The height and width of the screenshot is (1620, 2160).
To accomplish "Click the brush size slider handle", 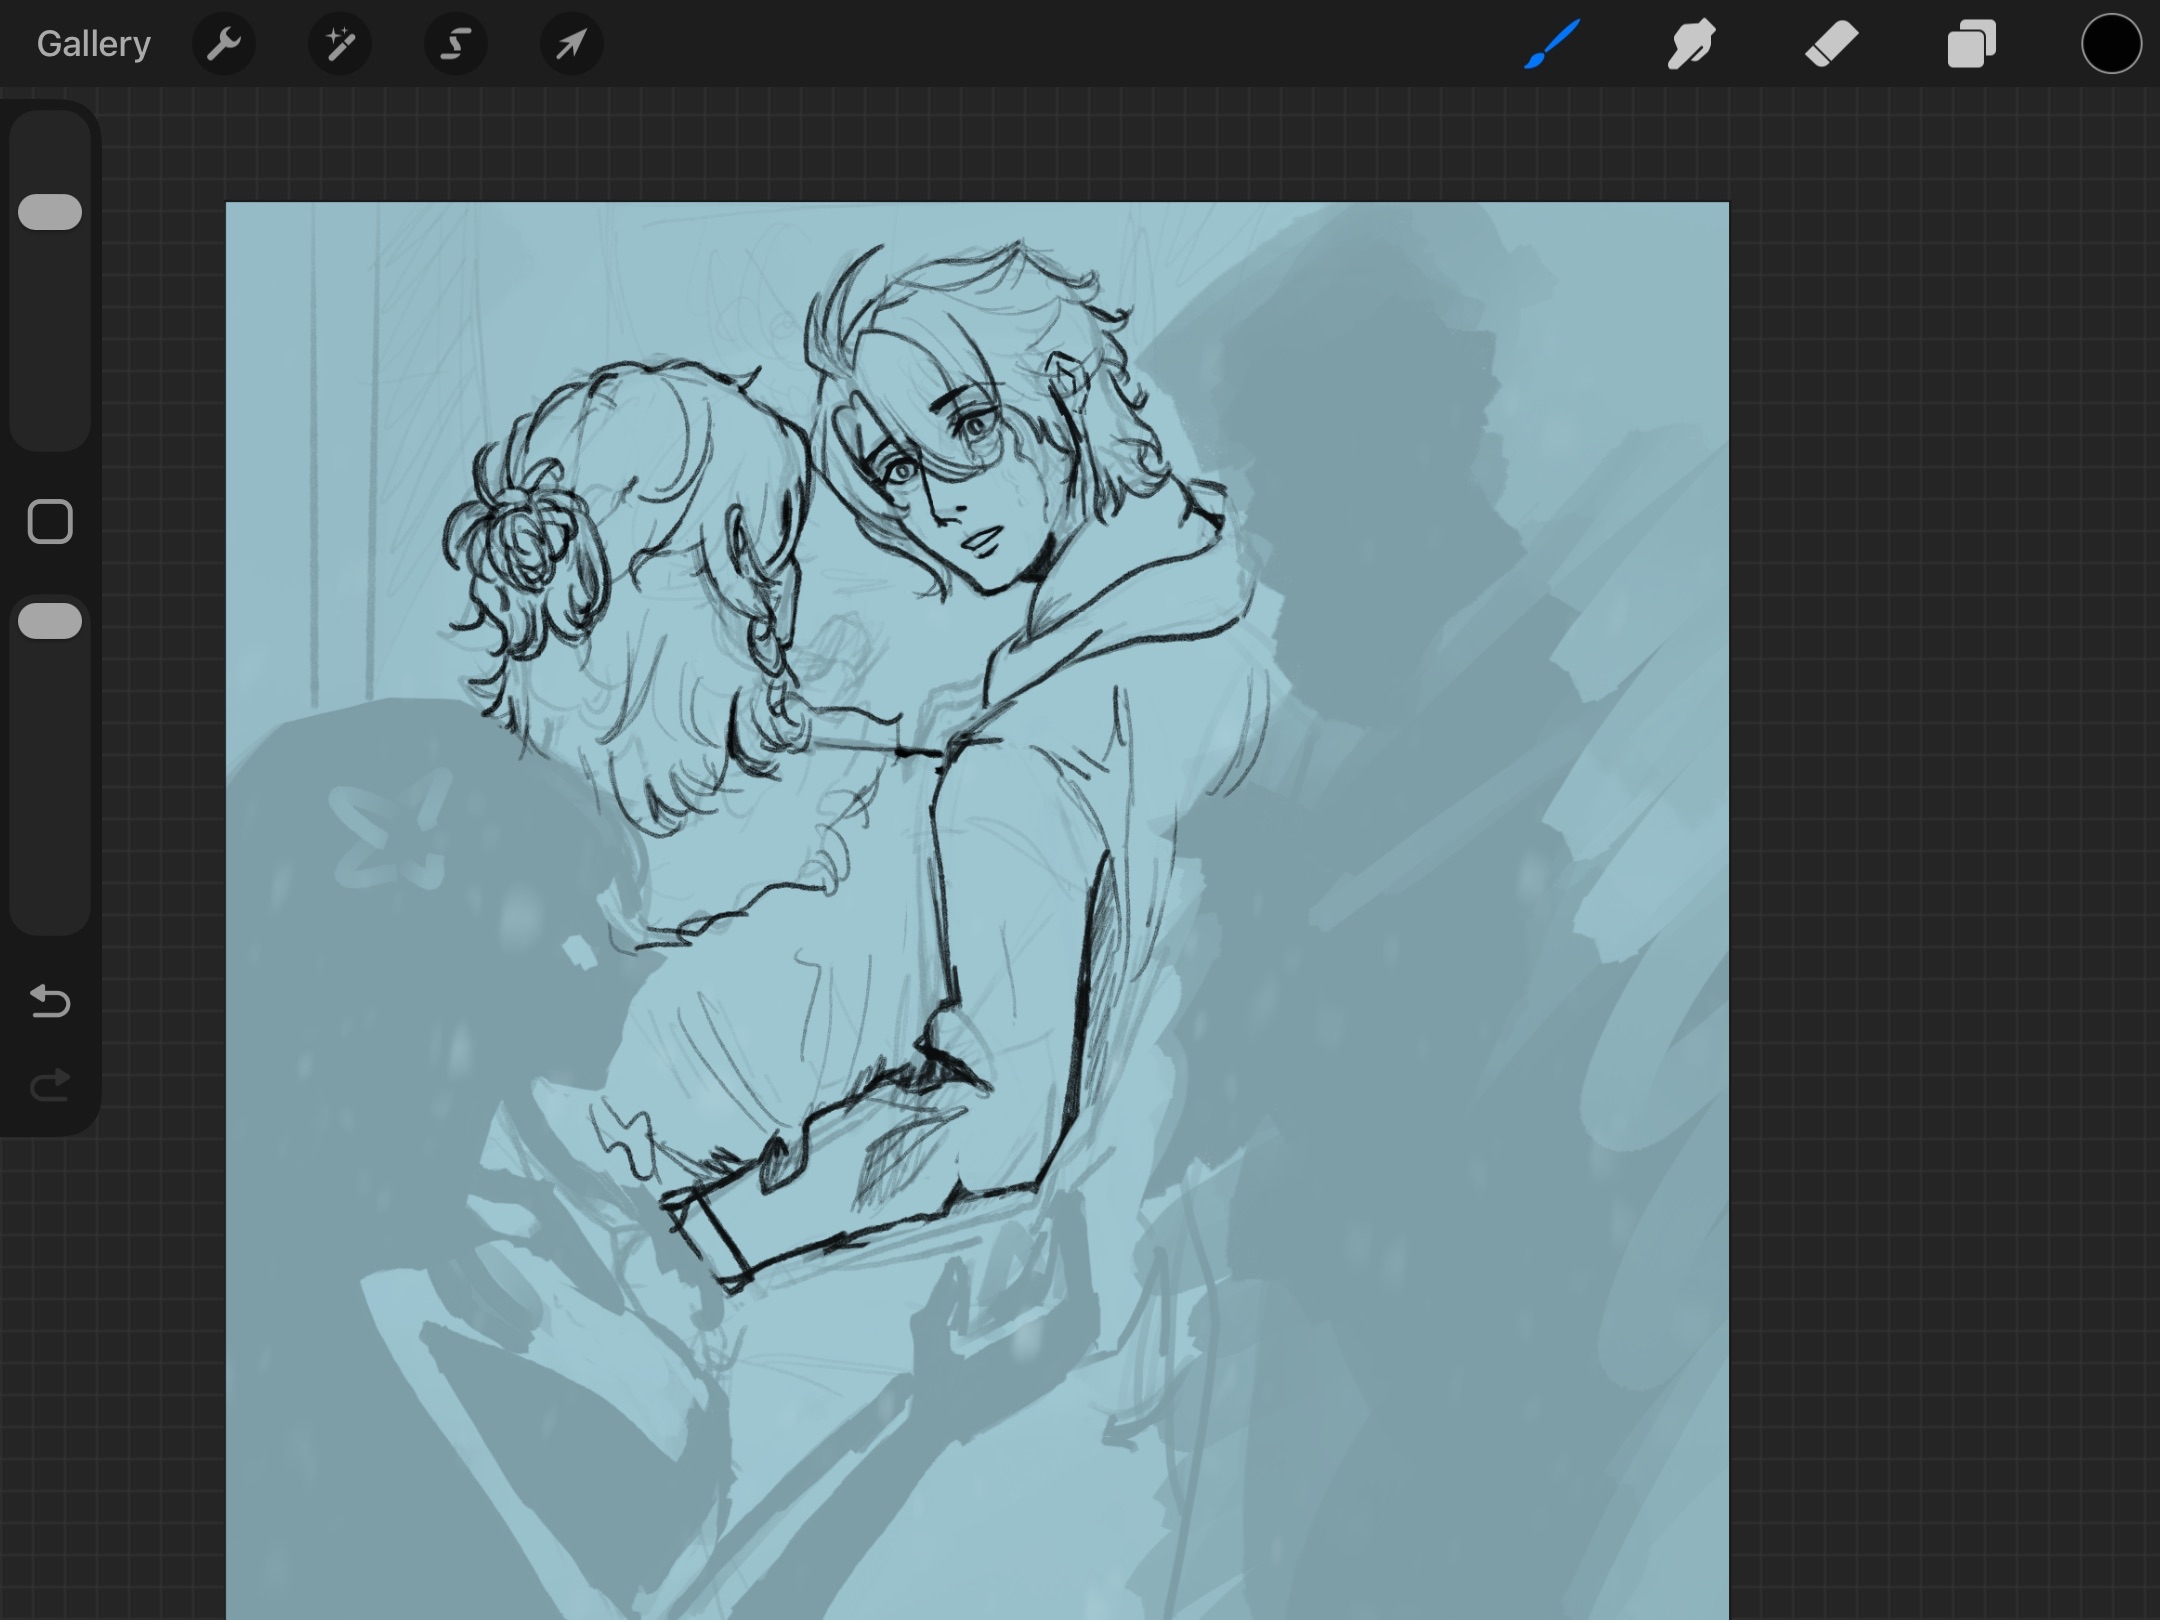I will click(x=50, y=212).
